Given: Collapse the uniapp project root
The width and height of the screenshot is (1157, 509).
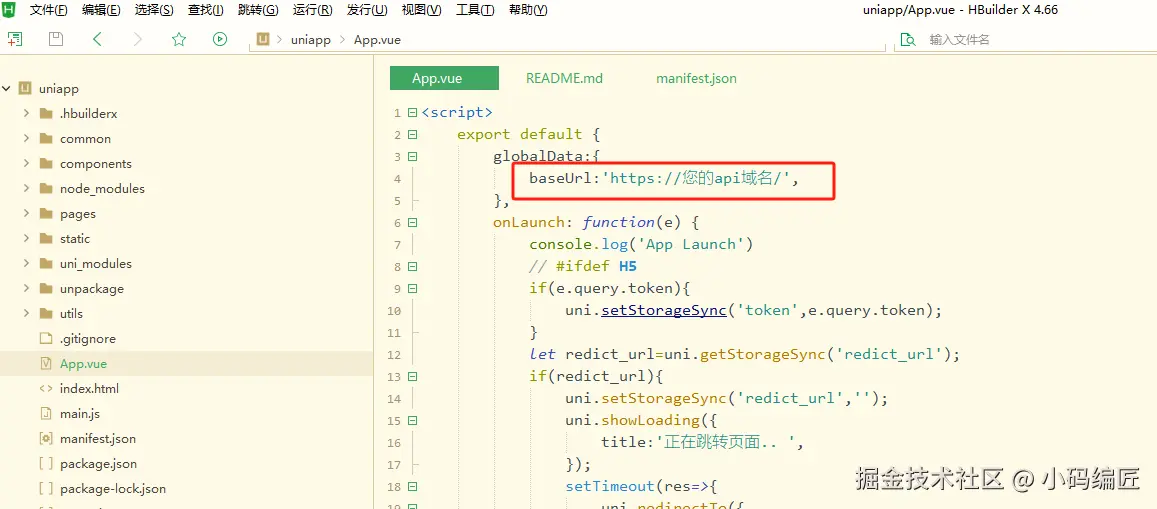Looking at the screenshot, I should [7, 89].
